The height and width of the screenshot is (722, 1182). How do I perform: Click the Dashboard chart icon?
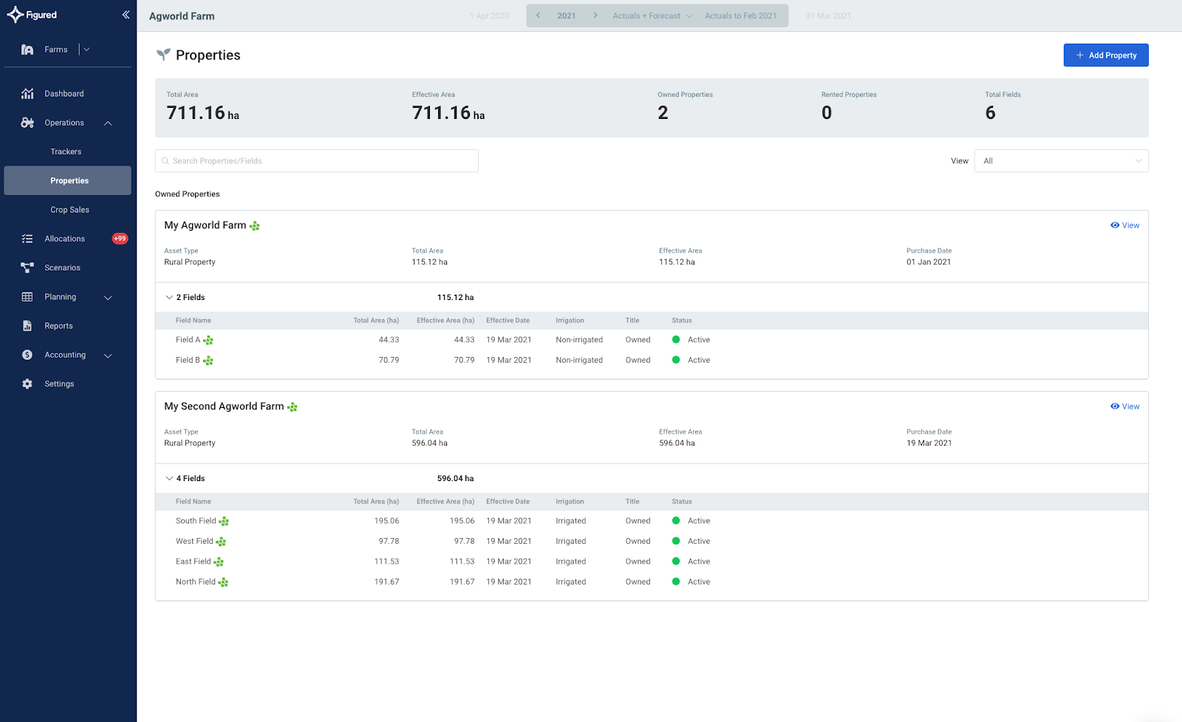tap(27, 93)
